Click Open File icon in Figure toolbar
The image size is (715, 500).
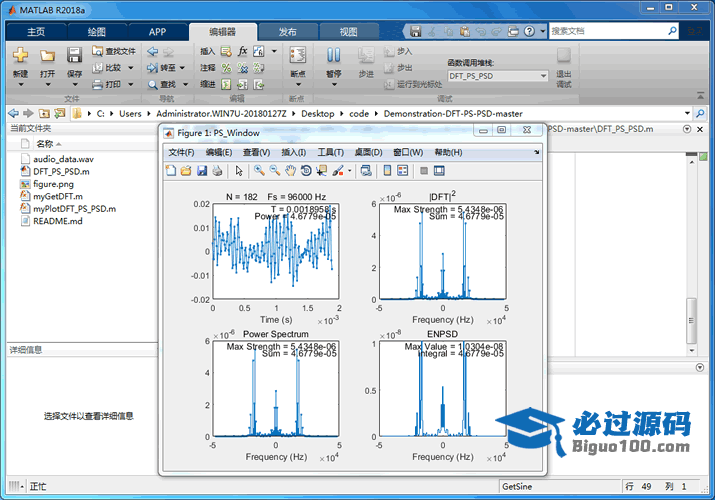(186, 171)
